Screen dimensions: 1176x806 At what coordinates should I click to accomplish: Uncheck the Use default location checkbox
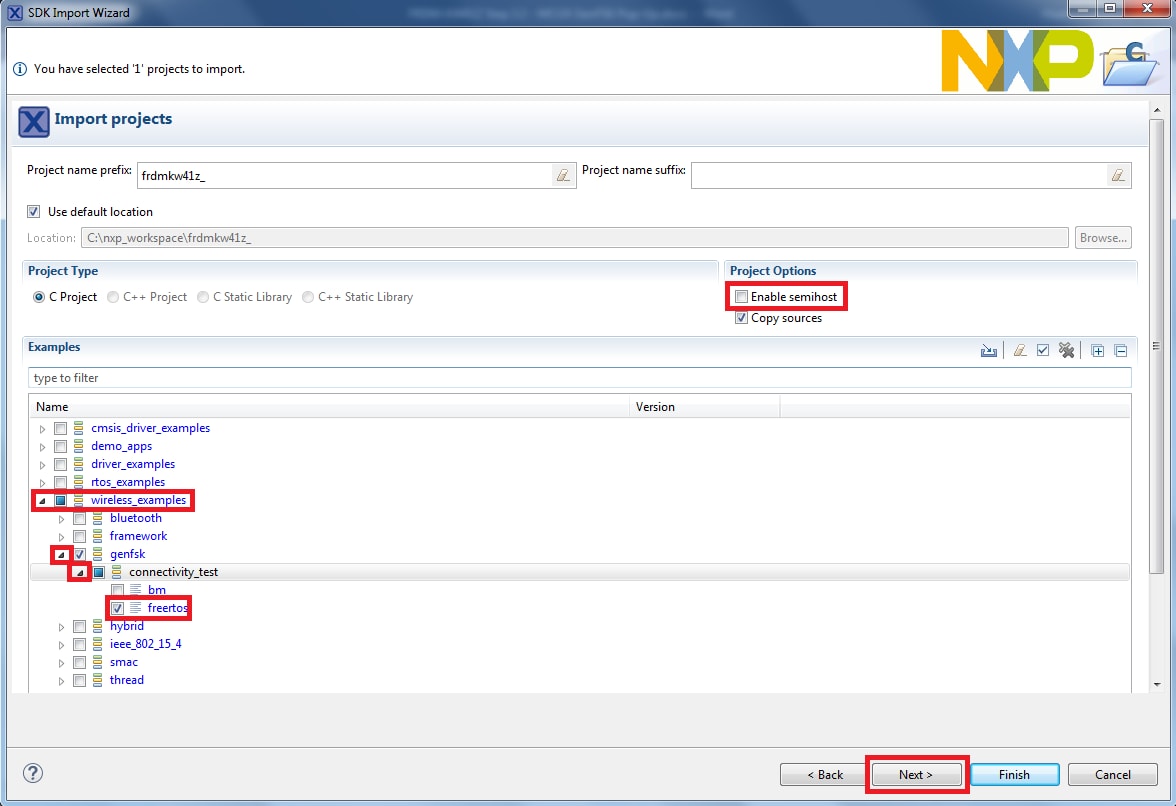tap(34, 212)
